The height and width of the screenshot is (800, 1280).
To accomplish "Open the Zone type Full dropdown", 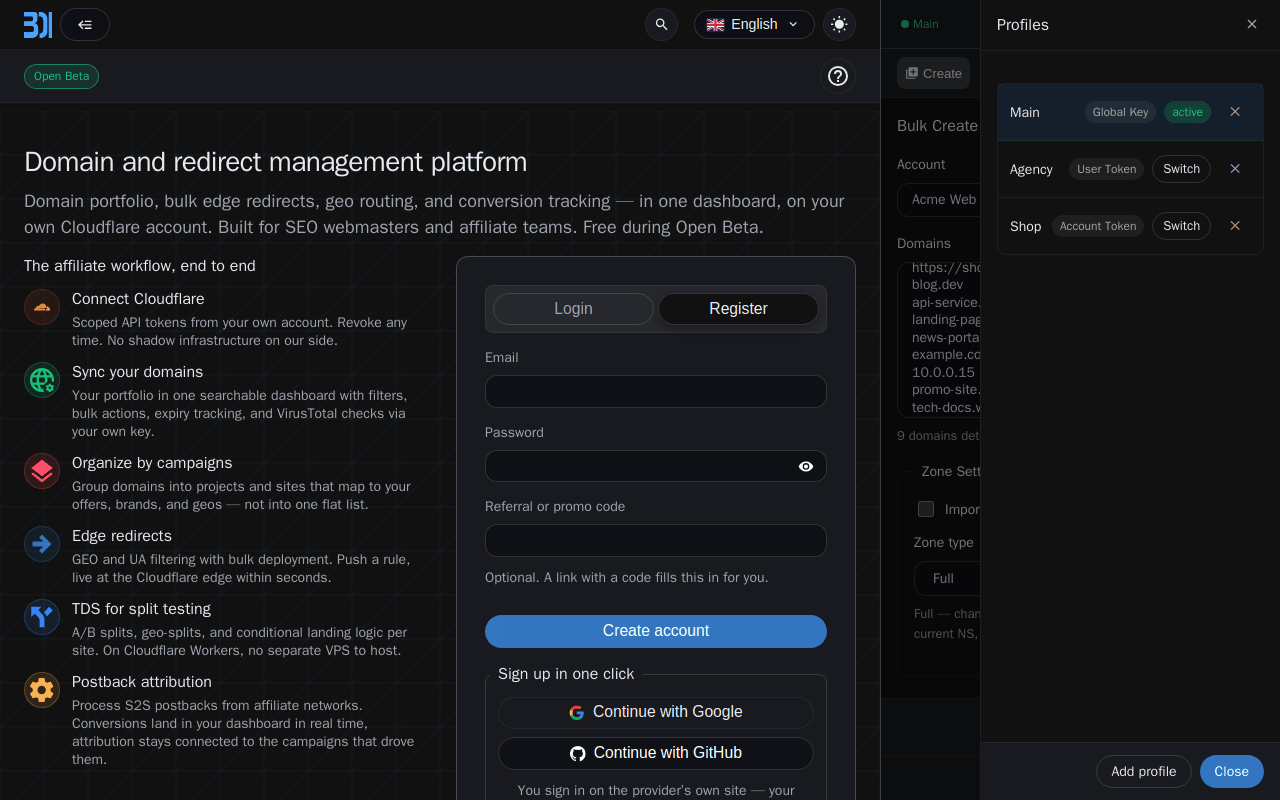I will pyautogui.click(x=947, y=579).
